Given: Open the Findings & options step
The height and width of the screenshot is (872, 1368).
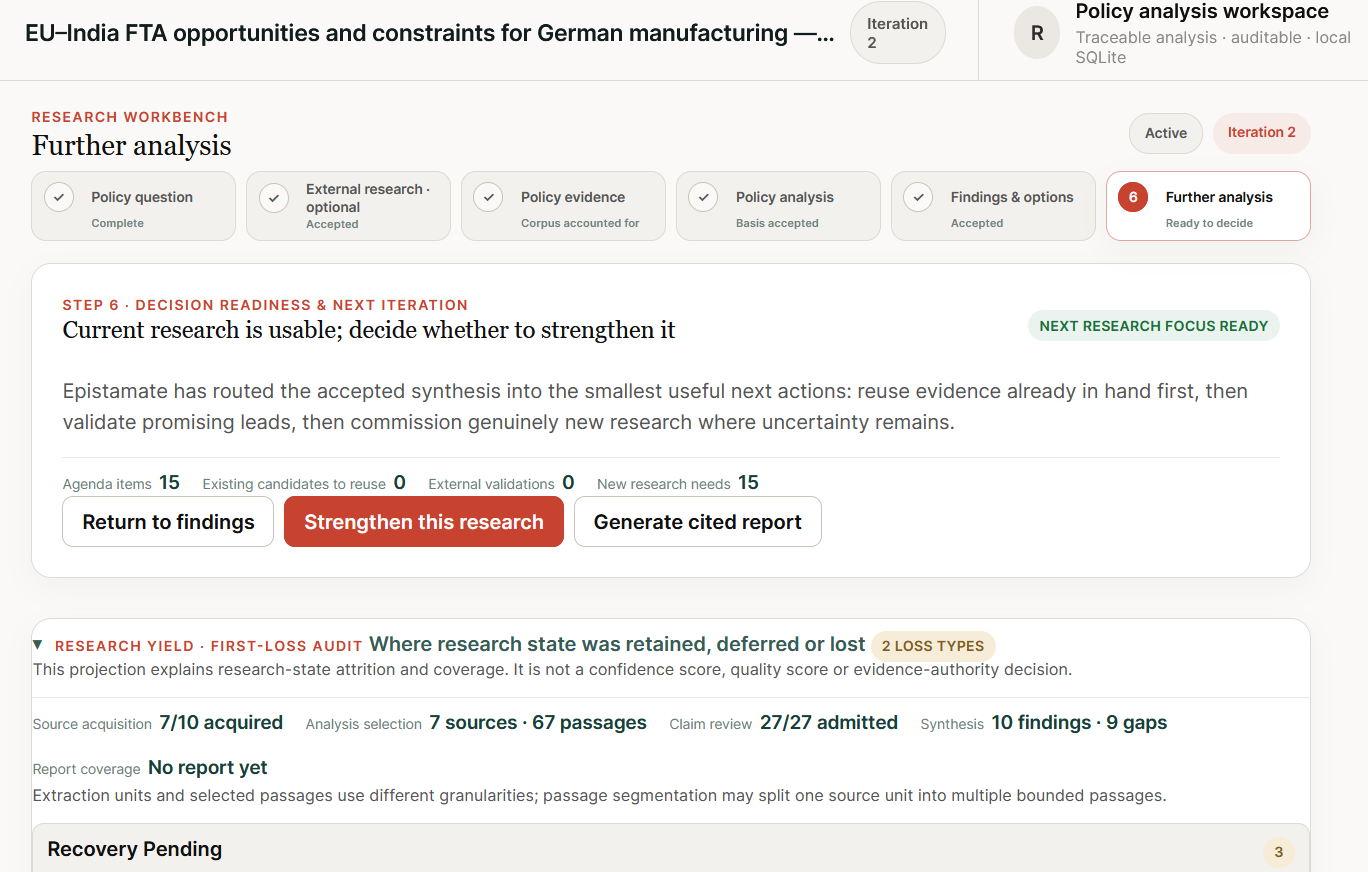Looking at the screenshot, I should coord(993,206).
